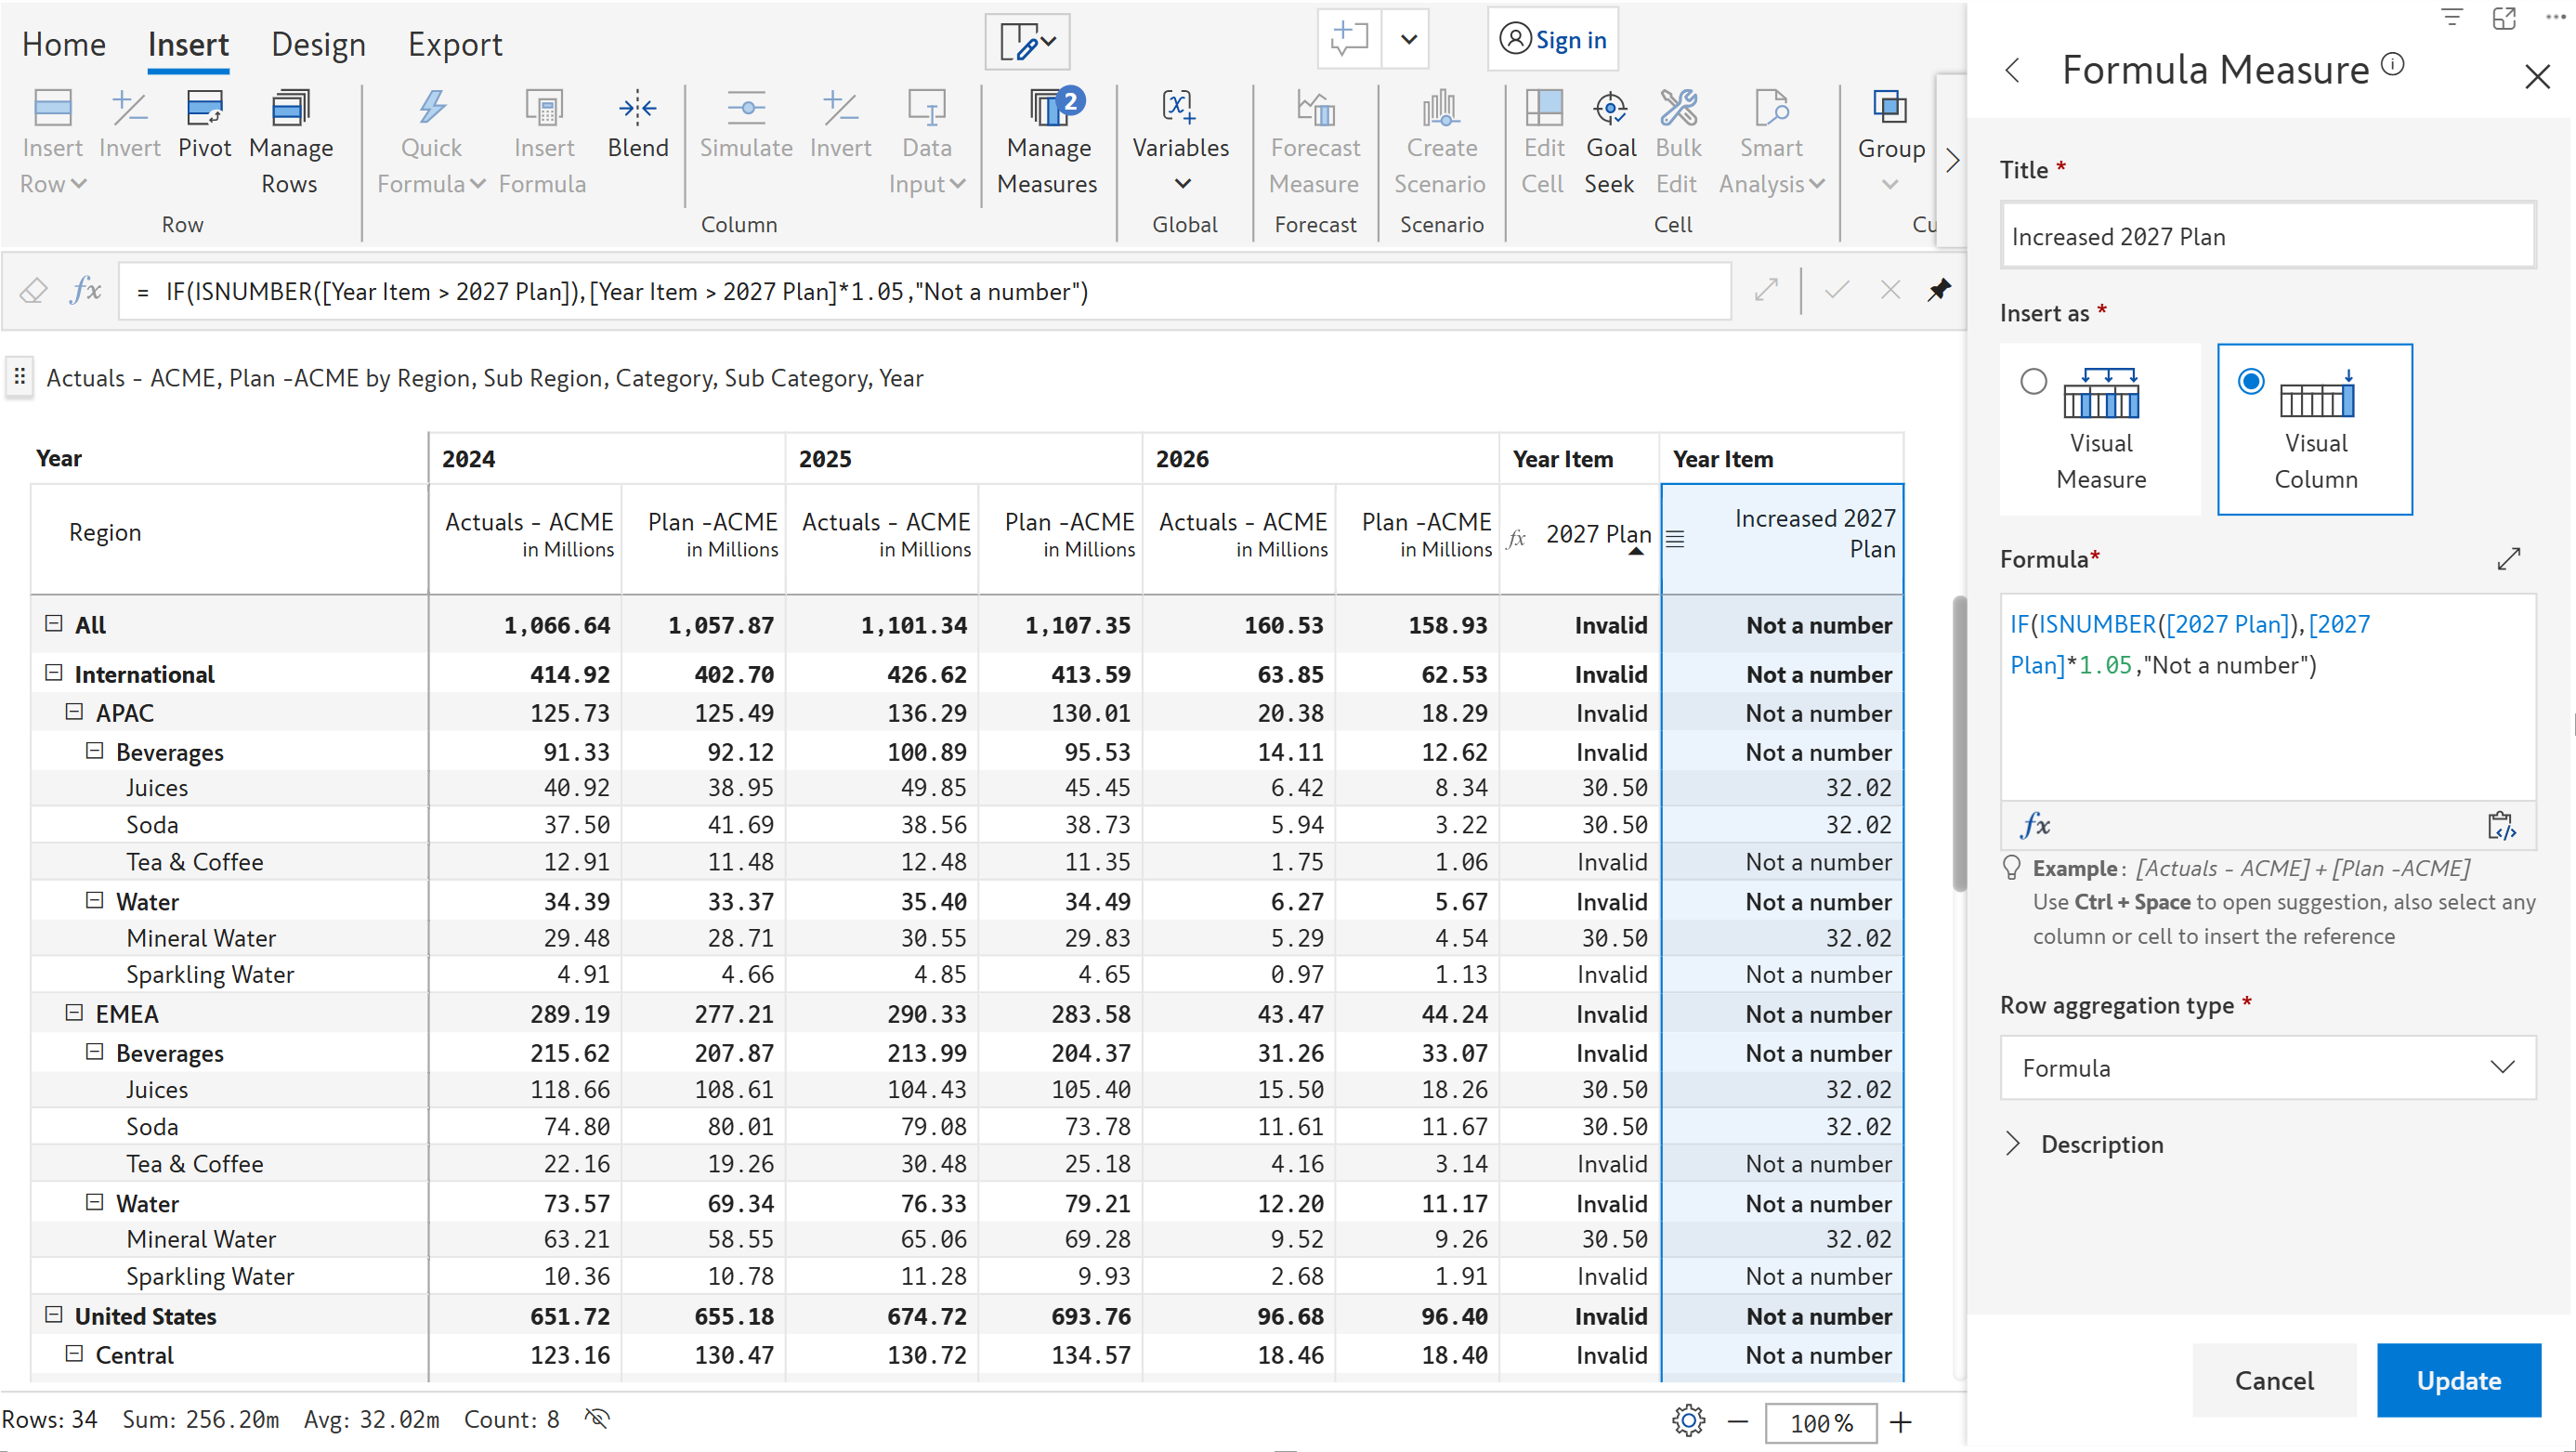Select Visual Column radio option
The width and height of the screenshot is (2576, 1452).
click(2250, 381)
